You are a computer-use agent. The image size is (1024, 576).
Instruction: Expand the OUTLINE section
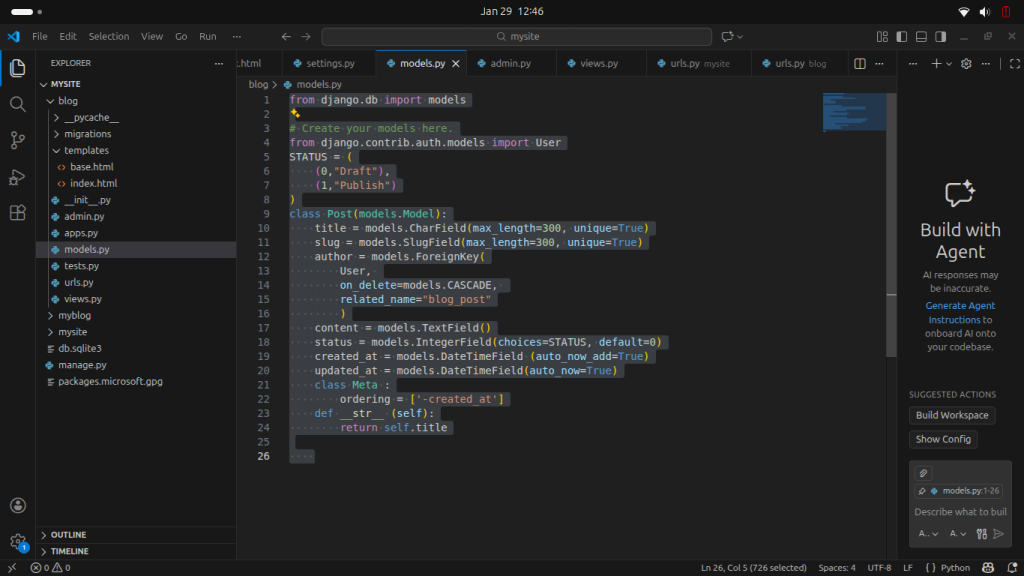pyautogui.click(x=68, y=535)
